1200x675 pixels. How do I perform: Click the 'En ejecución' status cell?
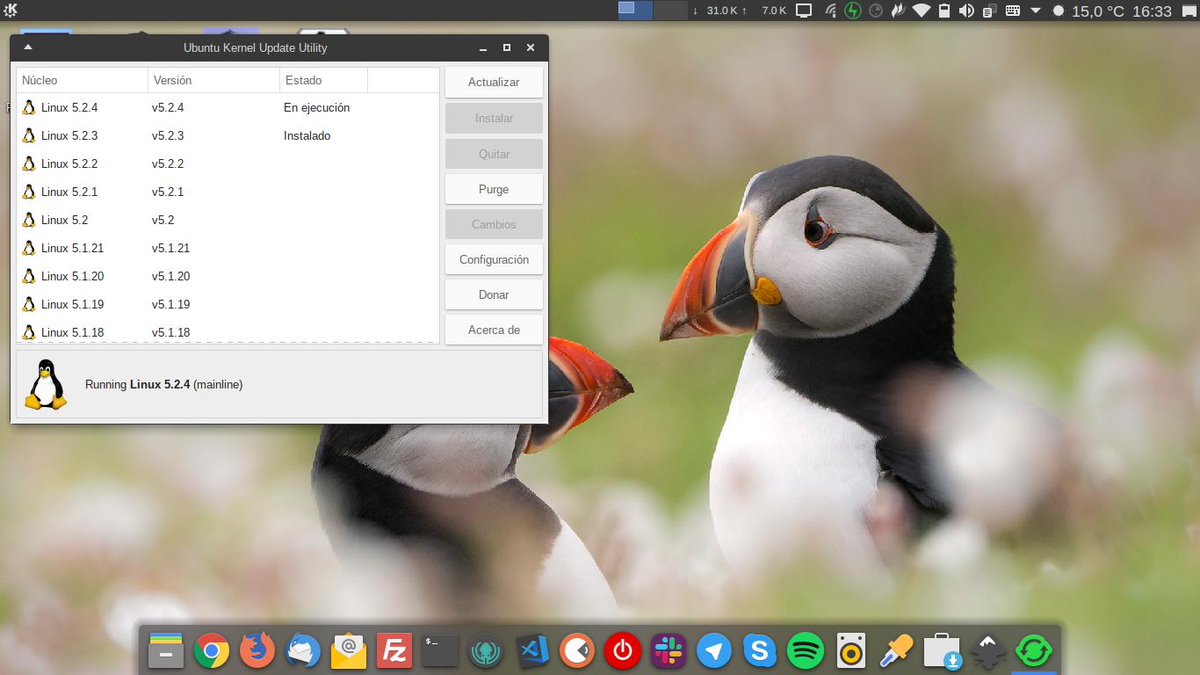coord(317,107)
